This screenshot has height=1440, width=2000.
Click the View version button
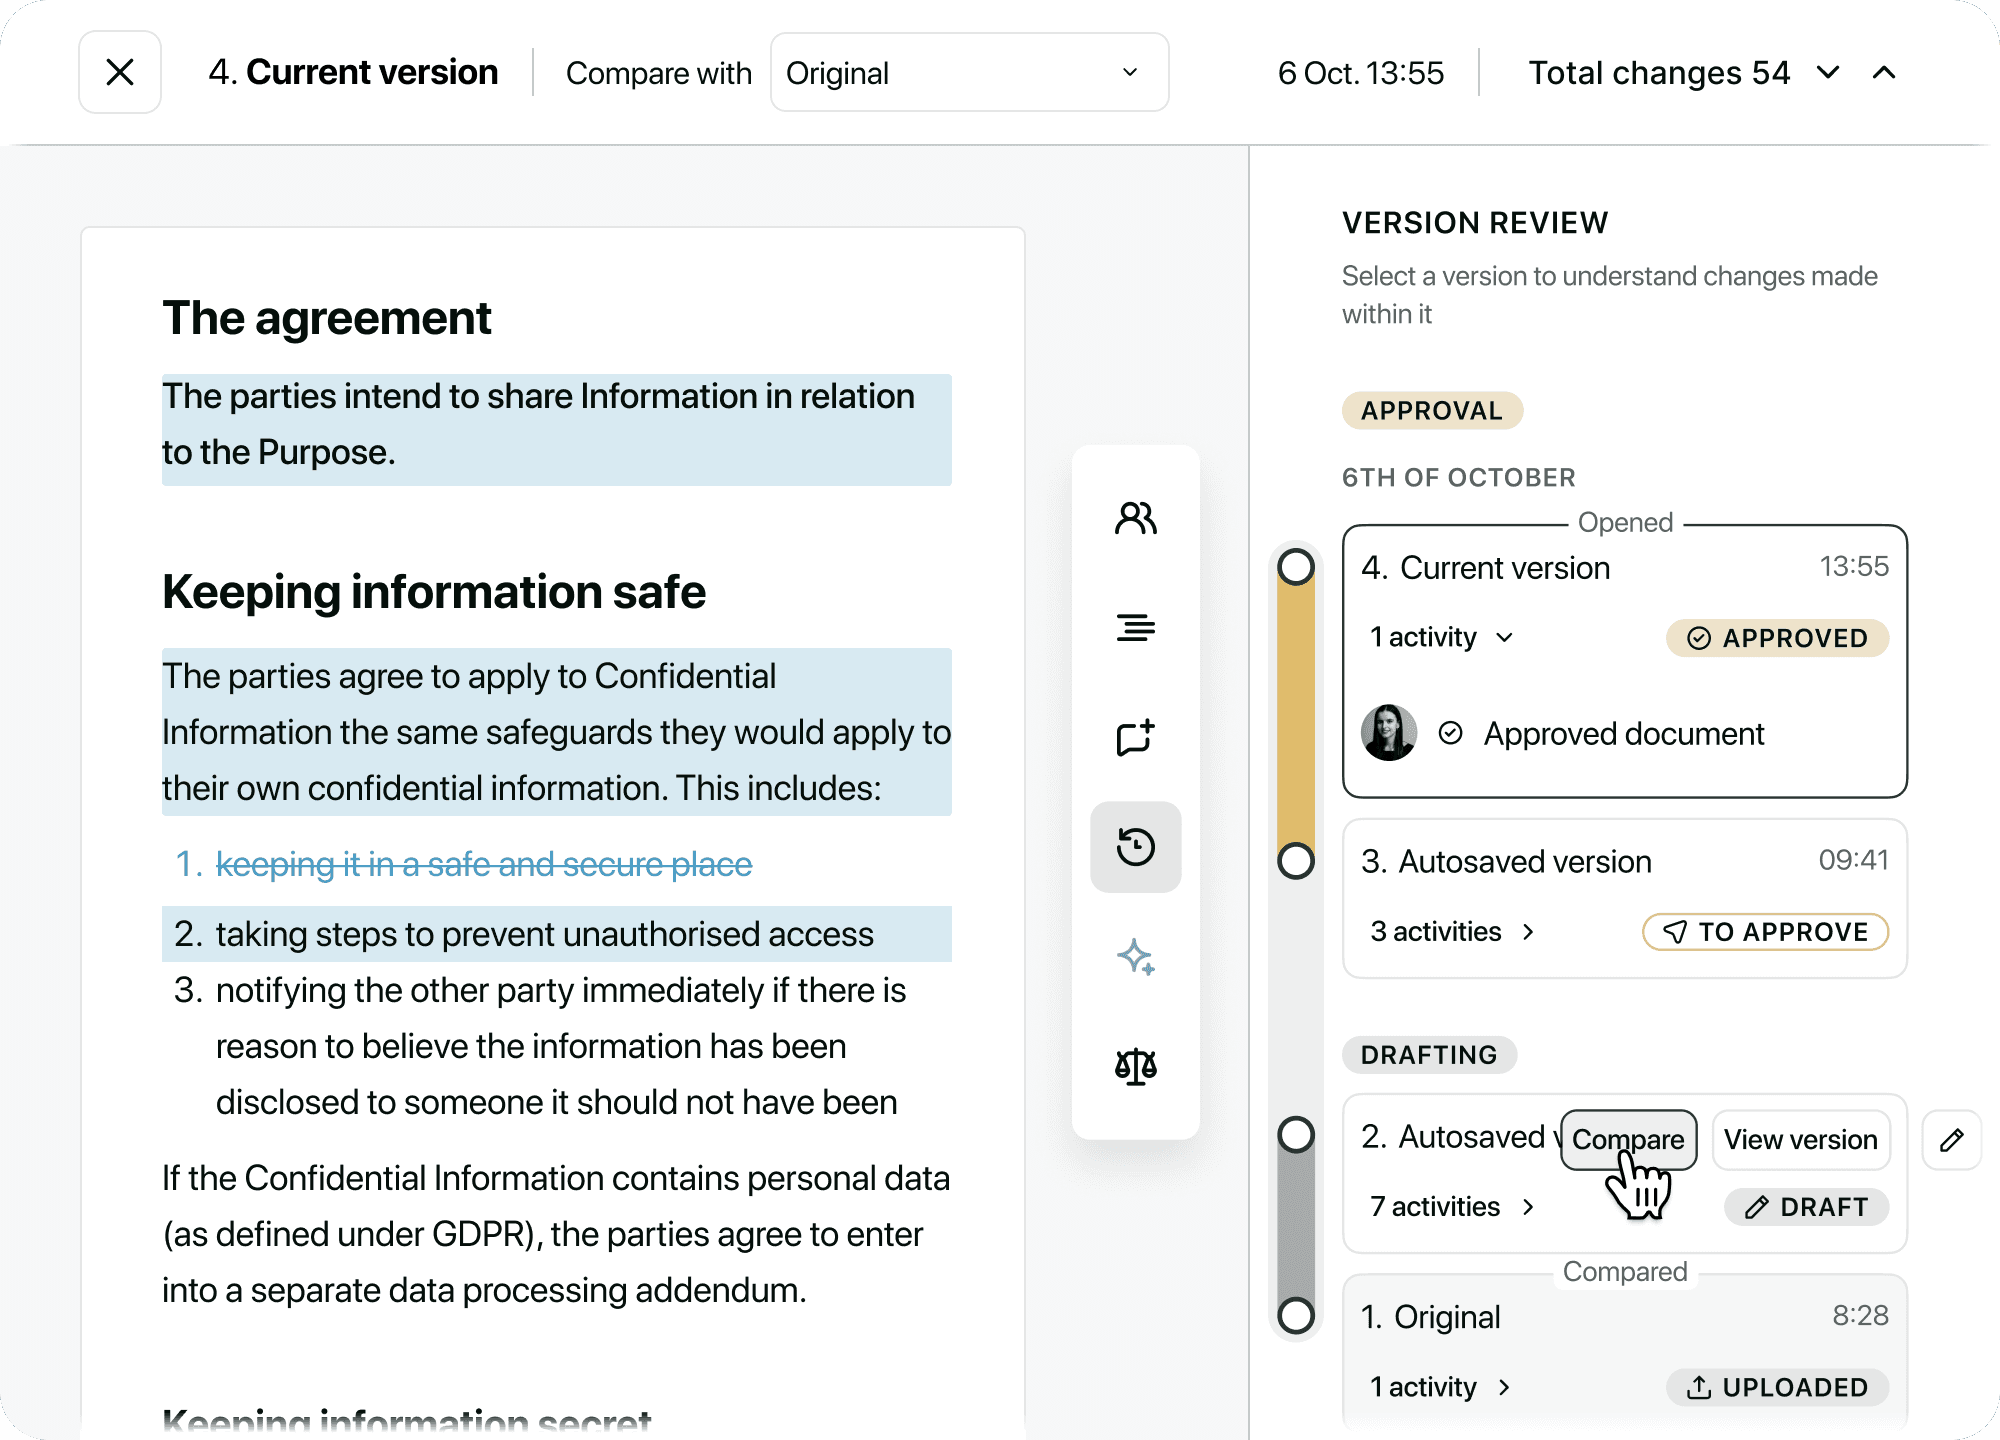[1800, 1140]
